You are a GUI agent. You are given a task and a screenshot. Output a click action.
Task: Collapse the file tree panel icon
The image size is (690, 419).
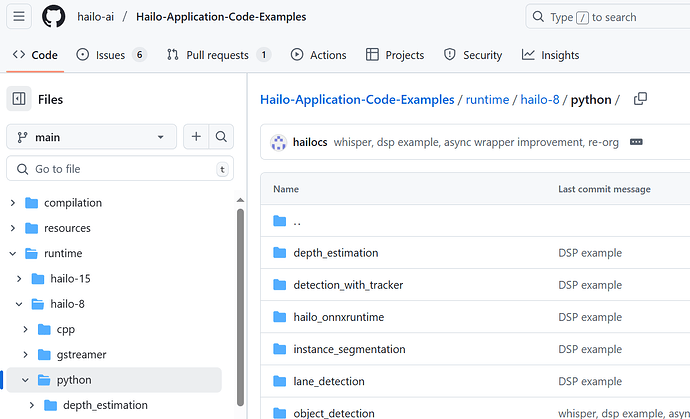19,99
